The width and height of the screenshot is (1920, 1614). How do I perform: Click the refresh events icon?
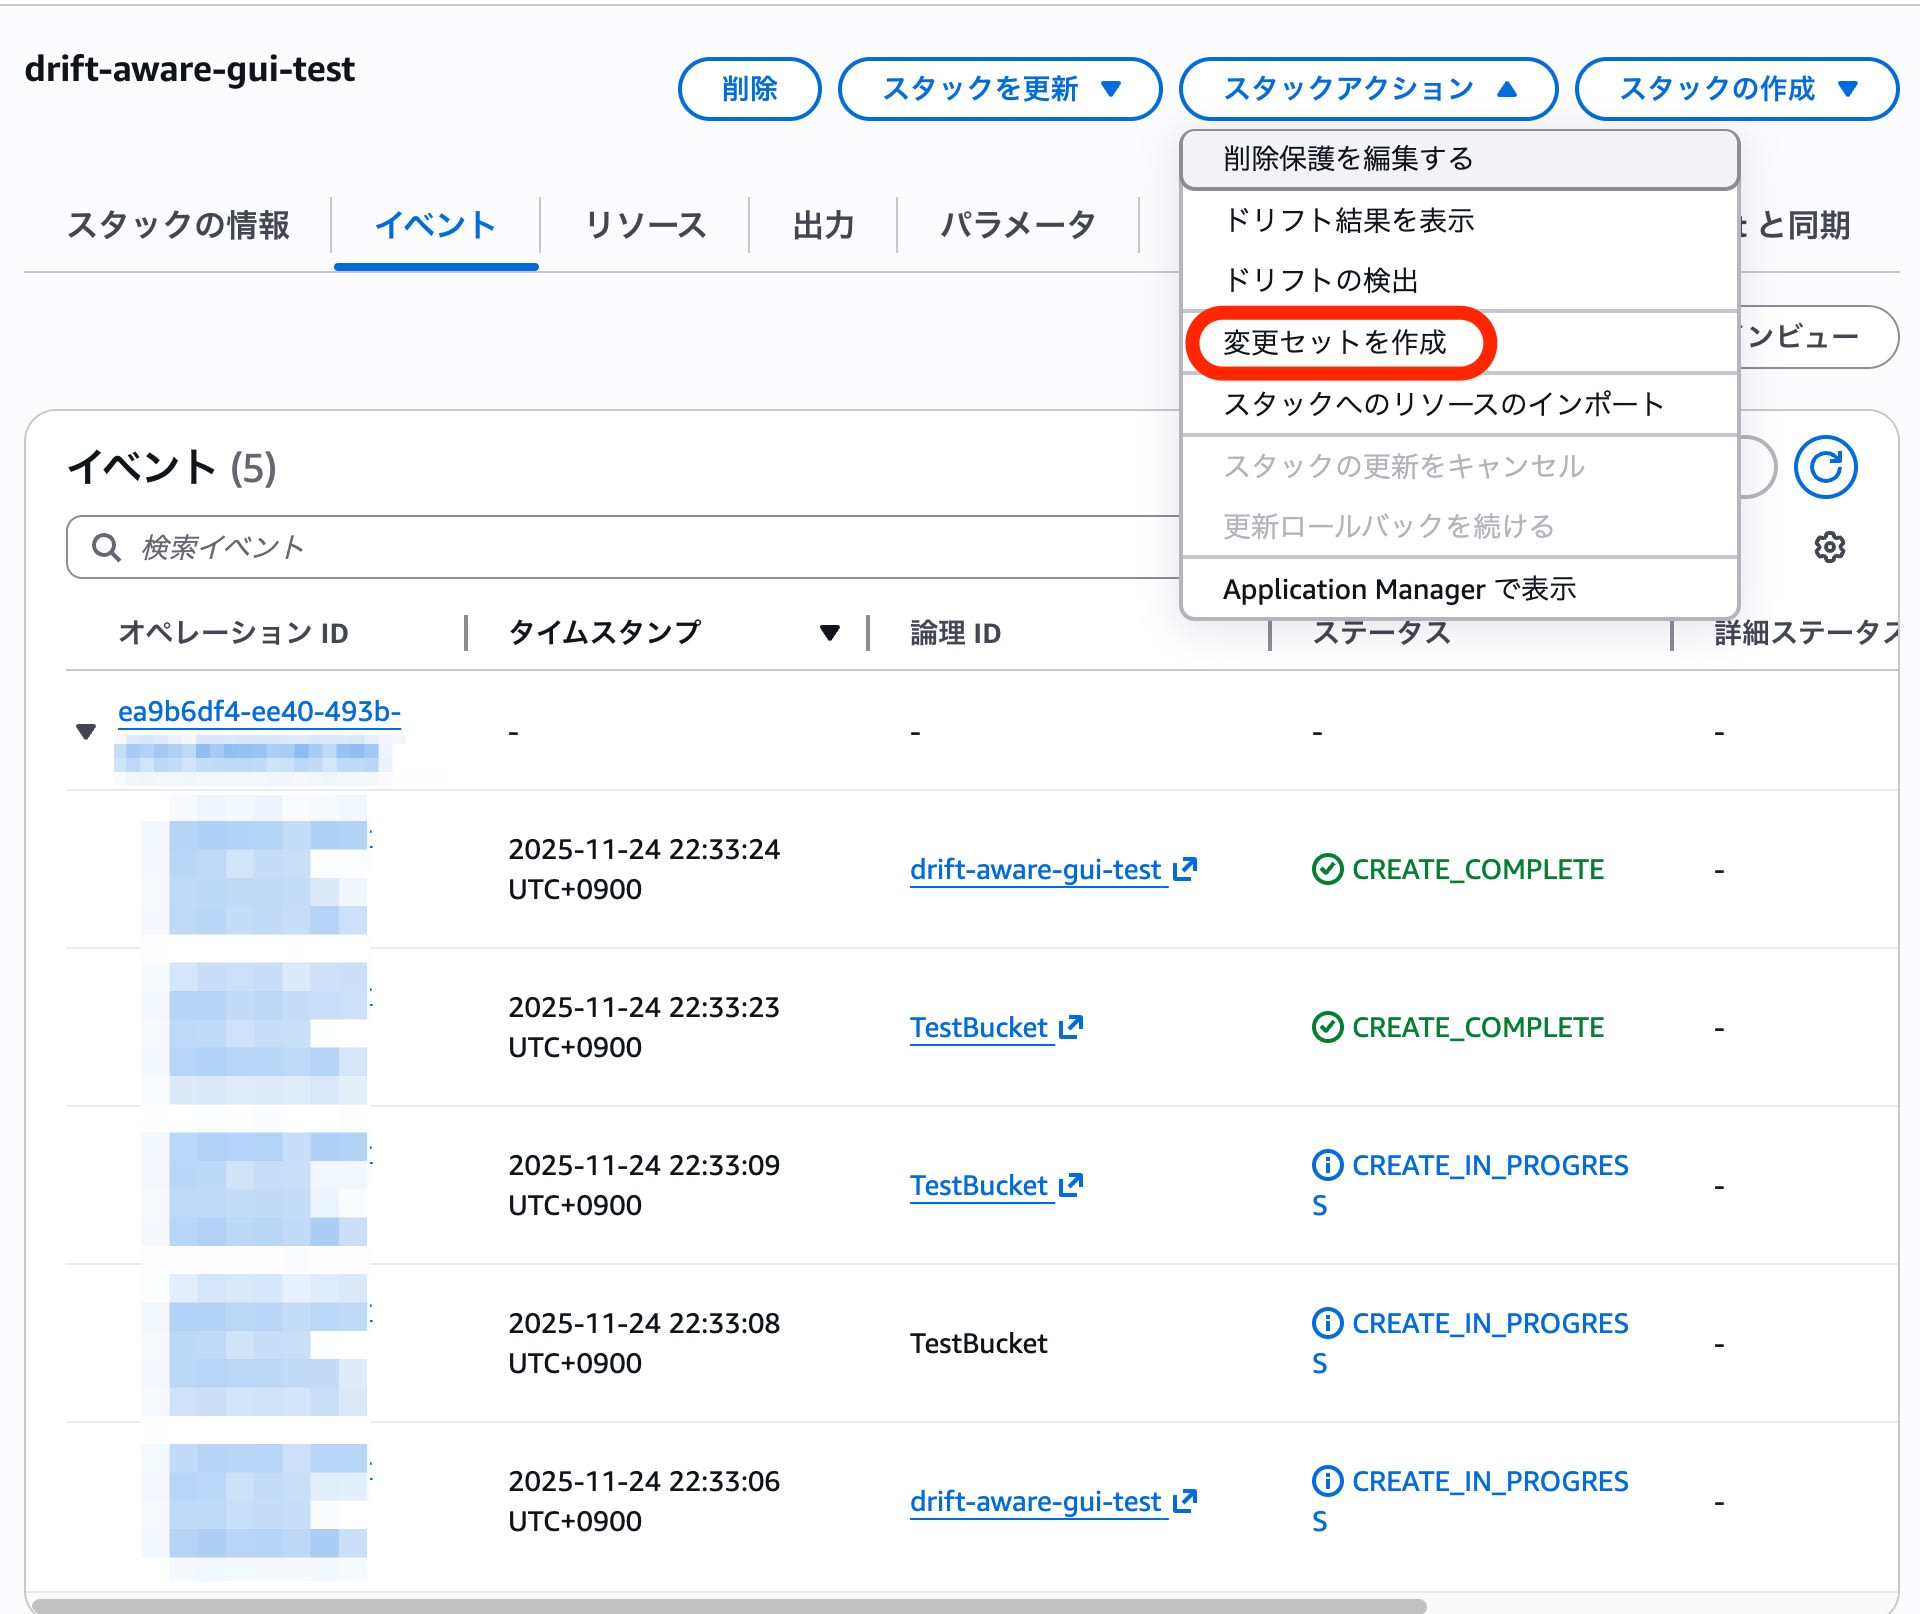(x=1825, y=467)
